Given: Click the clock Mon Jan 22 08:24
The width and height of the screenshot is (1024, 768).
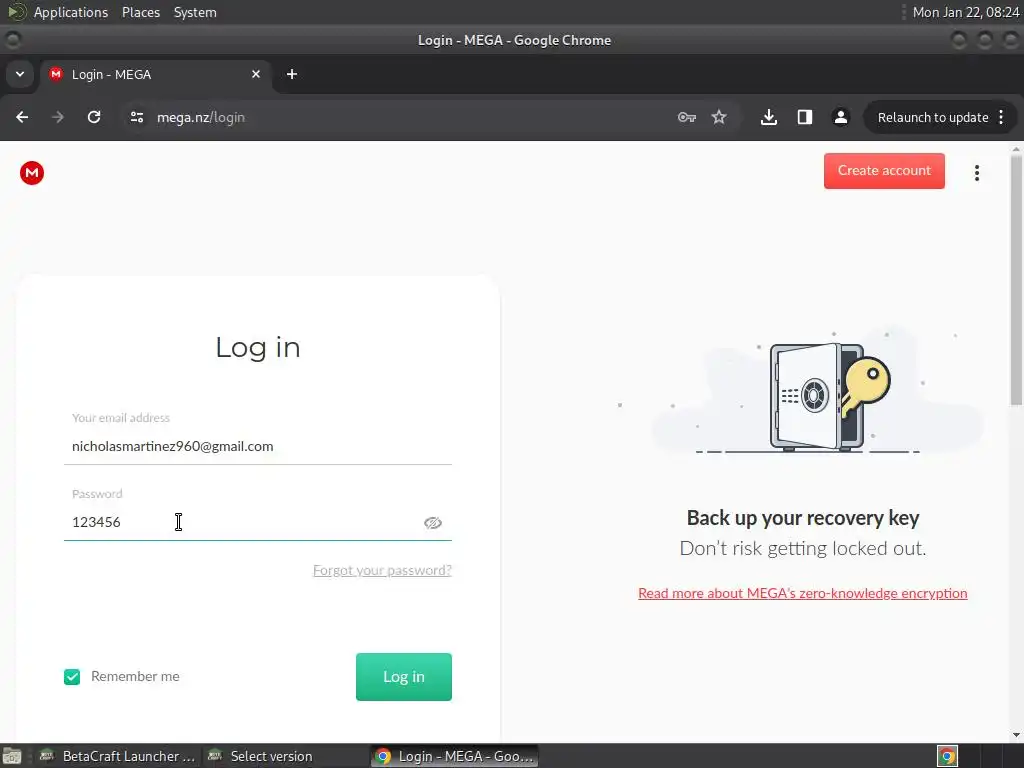Looking at the screenshot, I should click(966, 12).
